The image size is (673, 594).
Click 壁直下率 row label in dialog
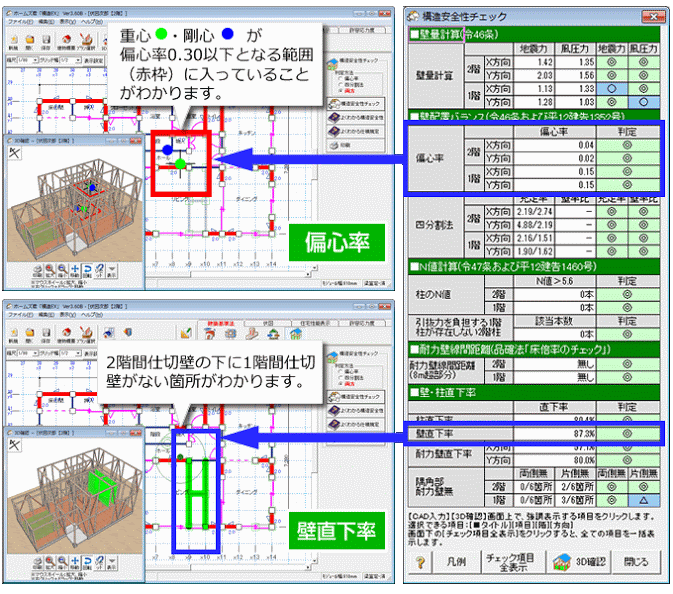[x=435, y=433]
